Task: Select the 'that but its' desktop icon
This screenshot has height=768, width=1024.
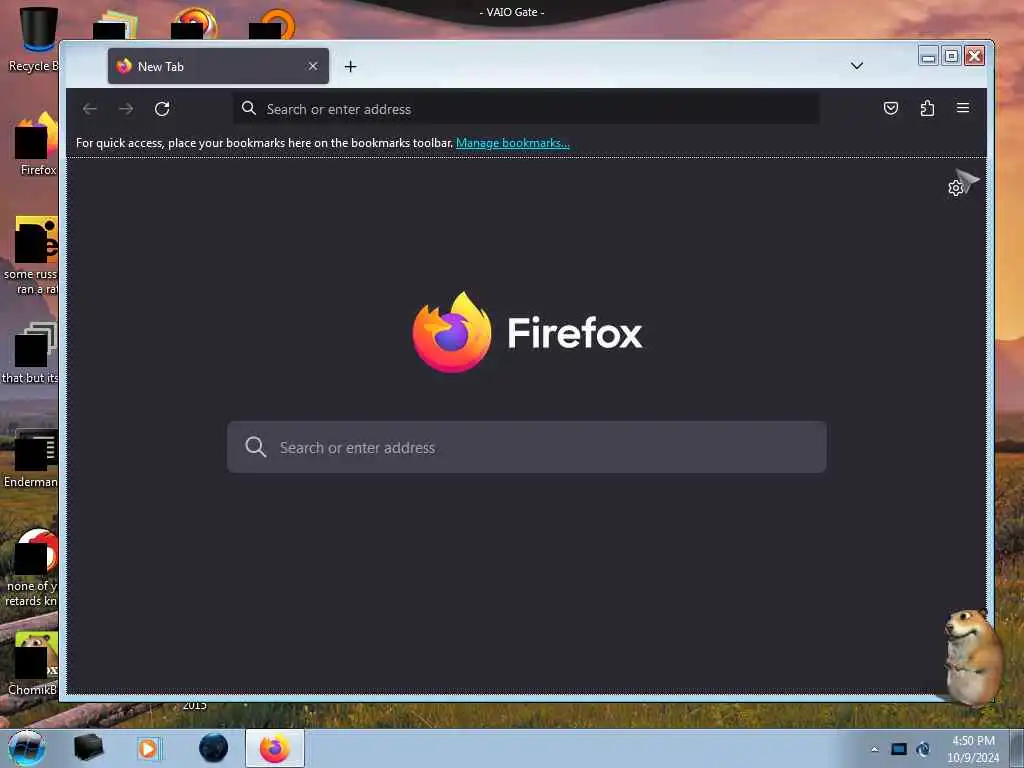Action: point(31,353)
